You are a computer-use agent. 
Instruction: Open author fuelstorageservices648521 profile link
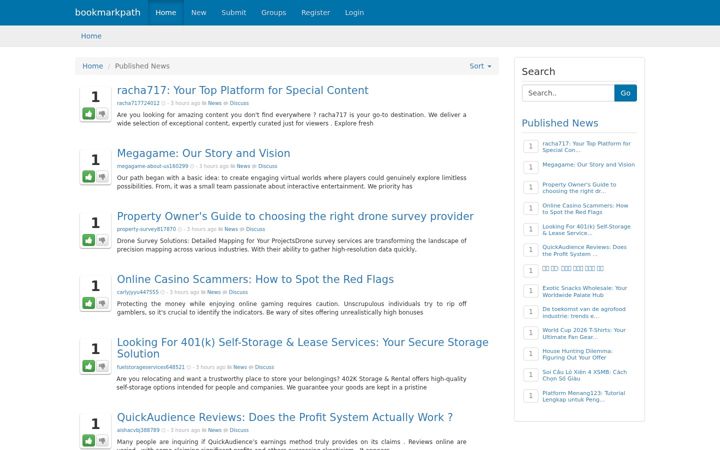pos(151,367)
